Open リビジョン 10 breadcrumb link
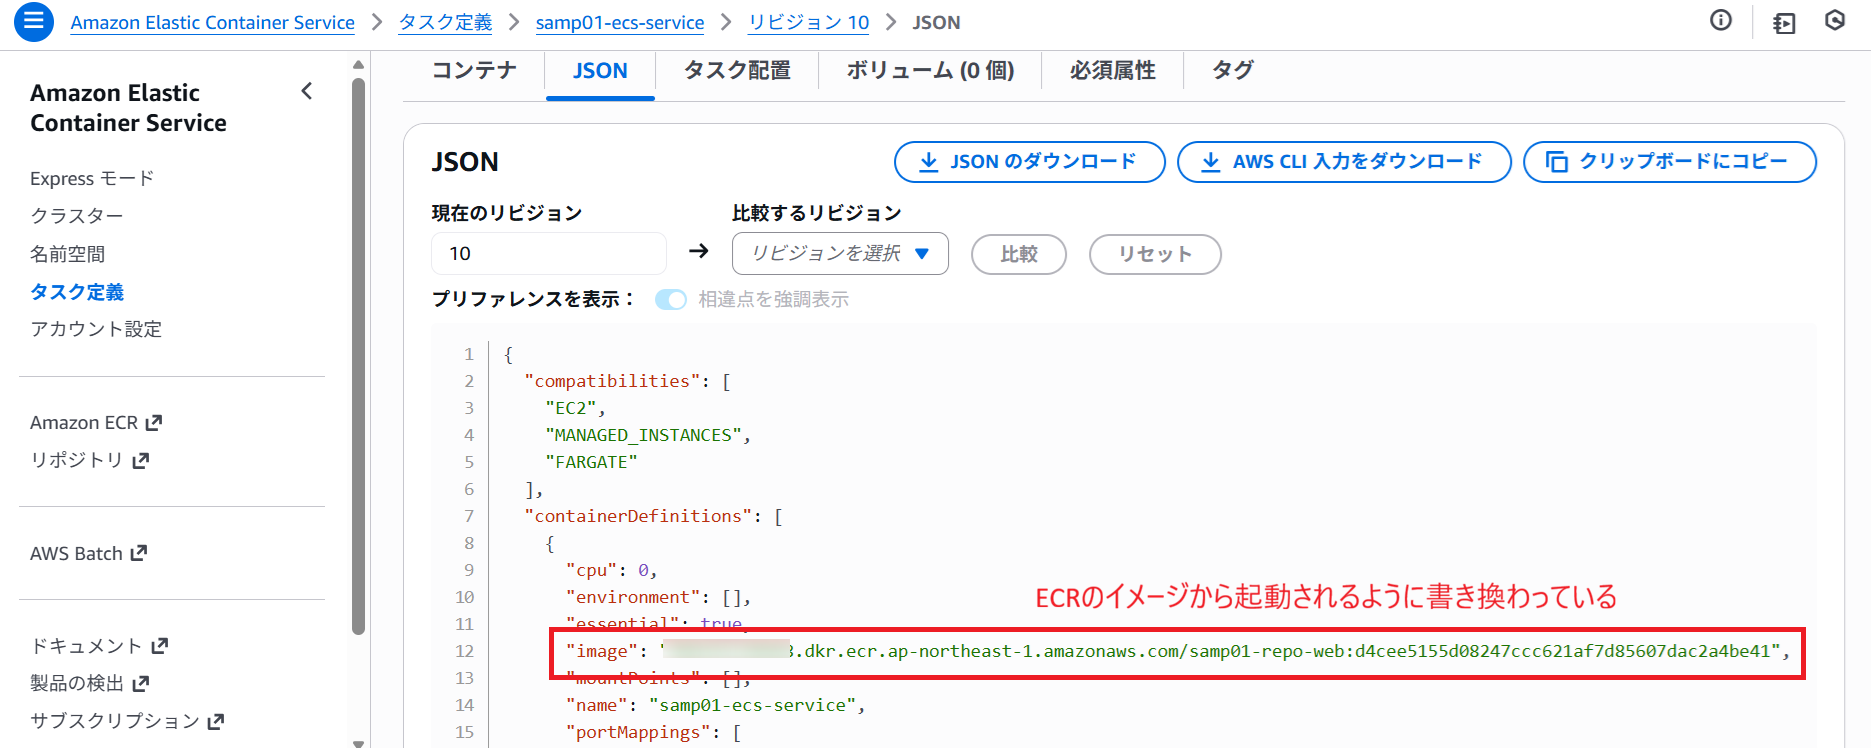Image resolution: width=1871 pixels, height=748 pixels. point(808,22)
